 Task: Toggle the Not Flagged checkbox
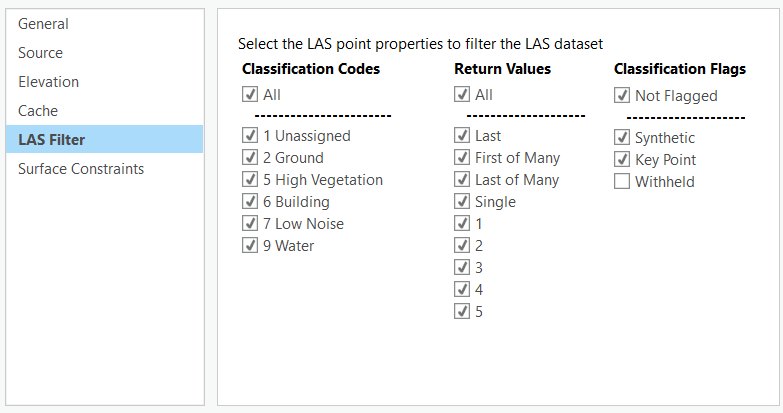pyautogui.click(x=622, y=96)
